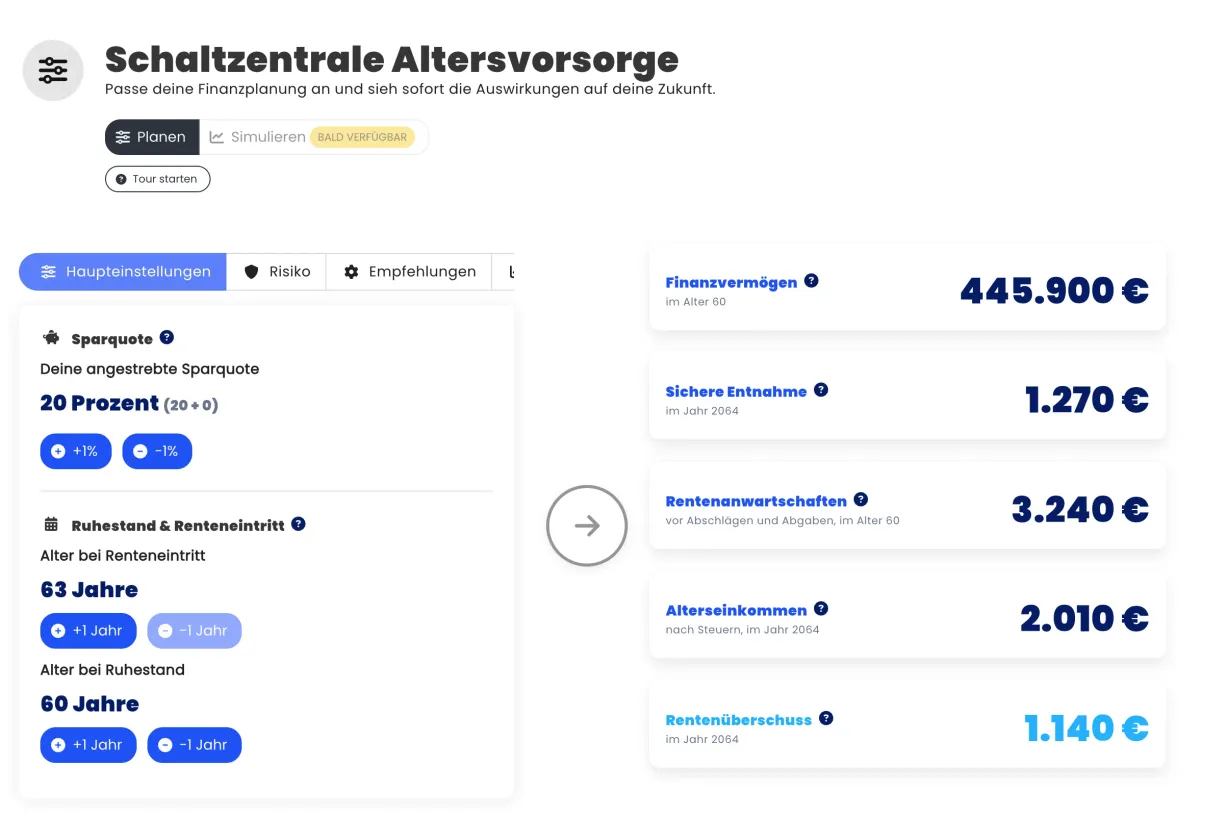Subtract one year from Alter bei Renteneintritt
The width and height of the screenshot is (1228, 818).
click(194, 630)
